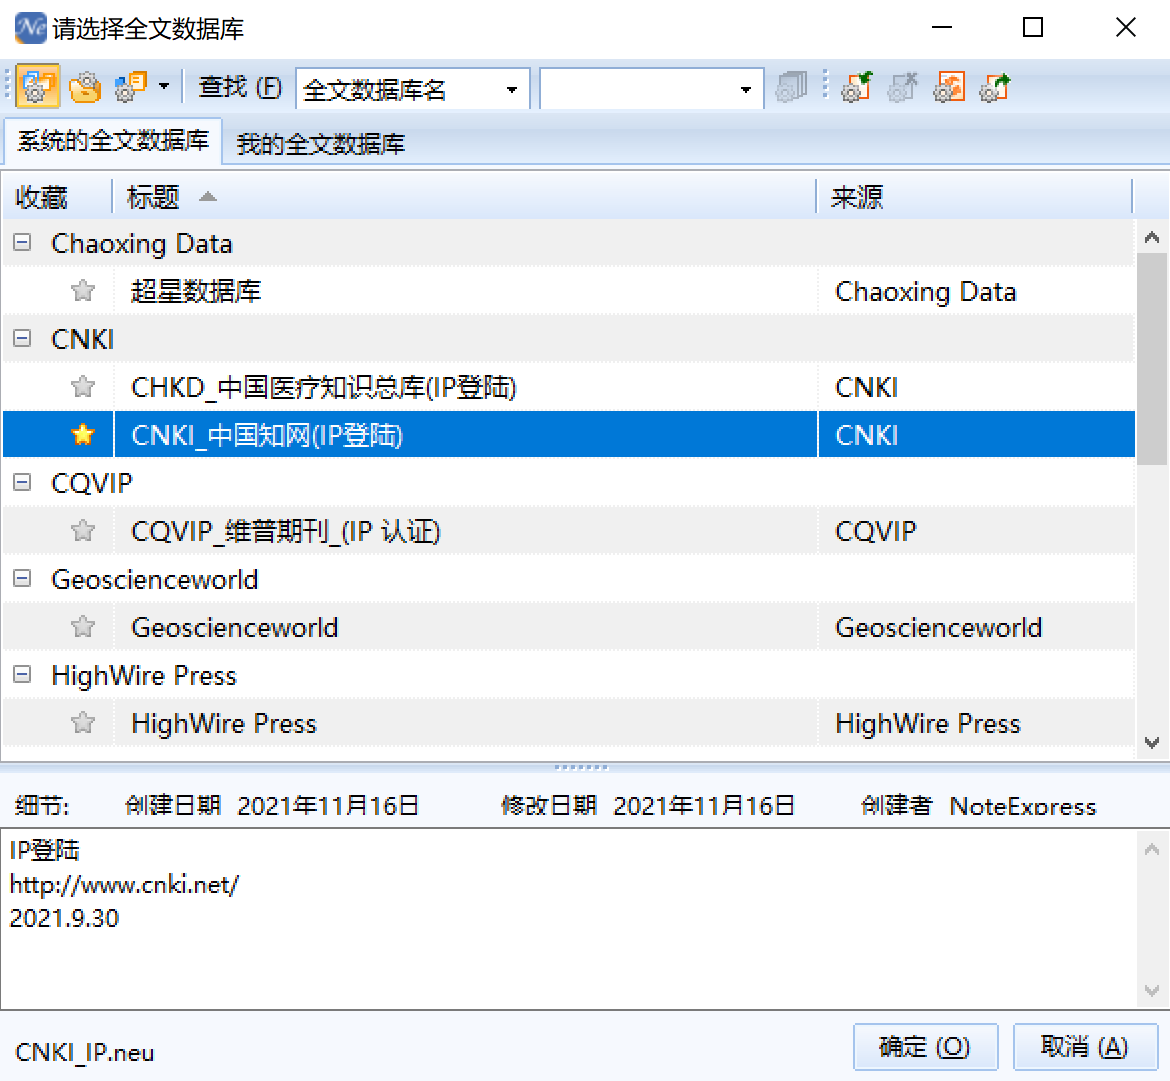Select the CNKI_中国知网(IP登陆) row title
The image size is (1170, 1081).
click(267, 435)
